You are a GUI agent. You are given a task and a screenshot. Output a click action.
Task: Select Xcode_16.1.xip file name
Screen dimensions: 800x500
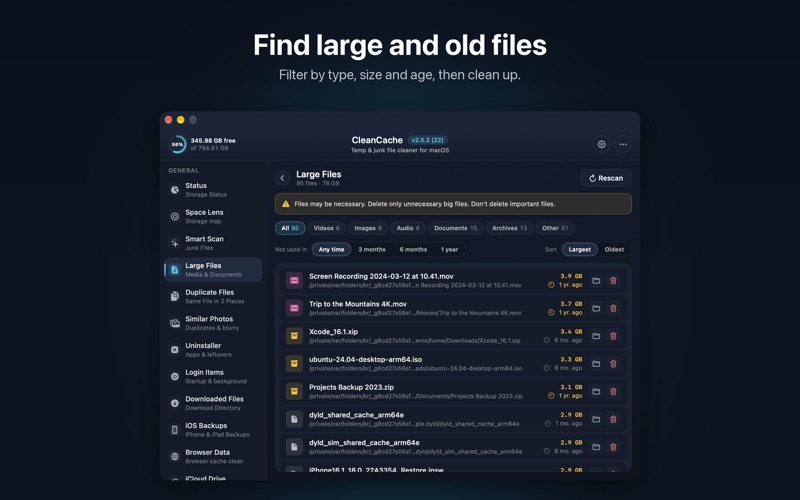point(333,332)
